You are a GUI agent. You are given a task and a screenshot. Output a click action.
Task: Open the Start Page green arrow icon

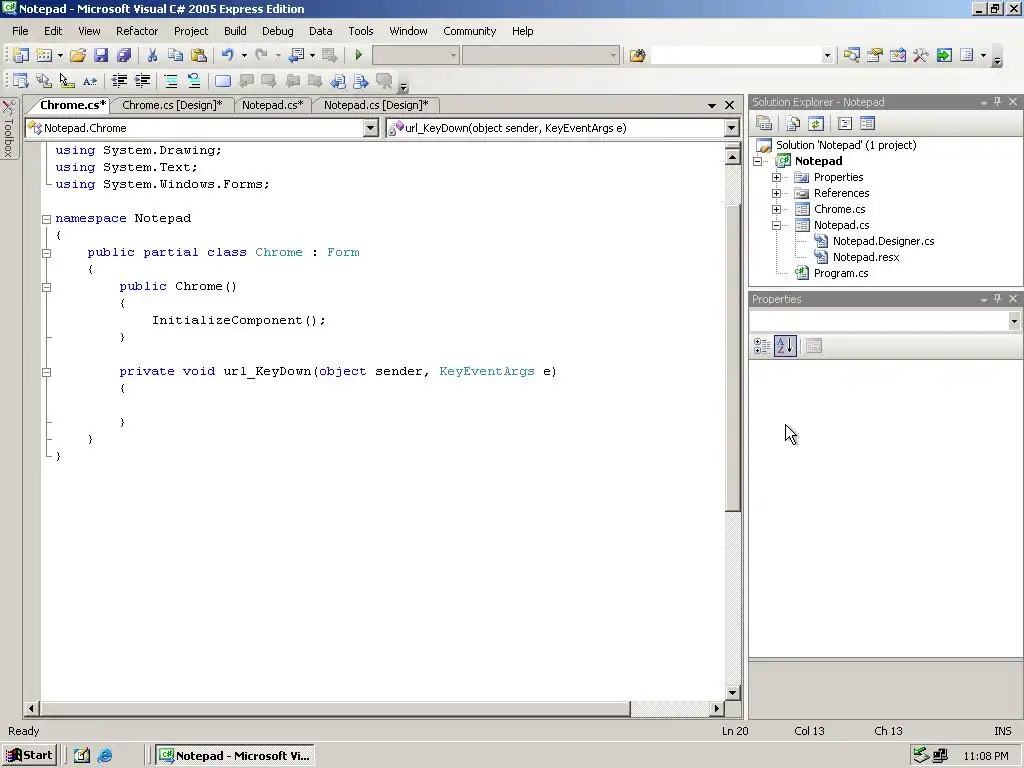pyautogui.click(x=944, y=56)
